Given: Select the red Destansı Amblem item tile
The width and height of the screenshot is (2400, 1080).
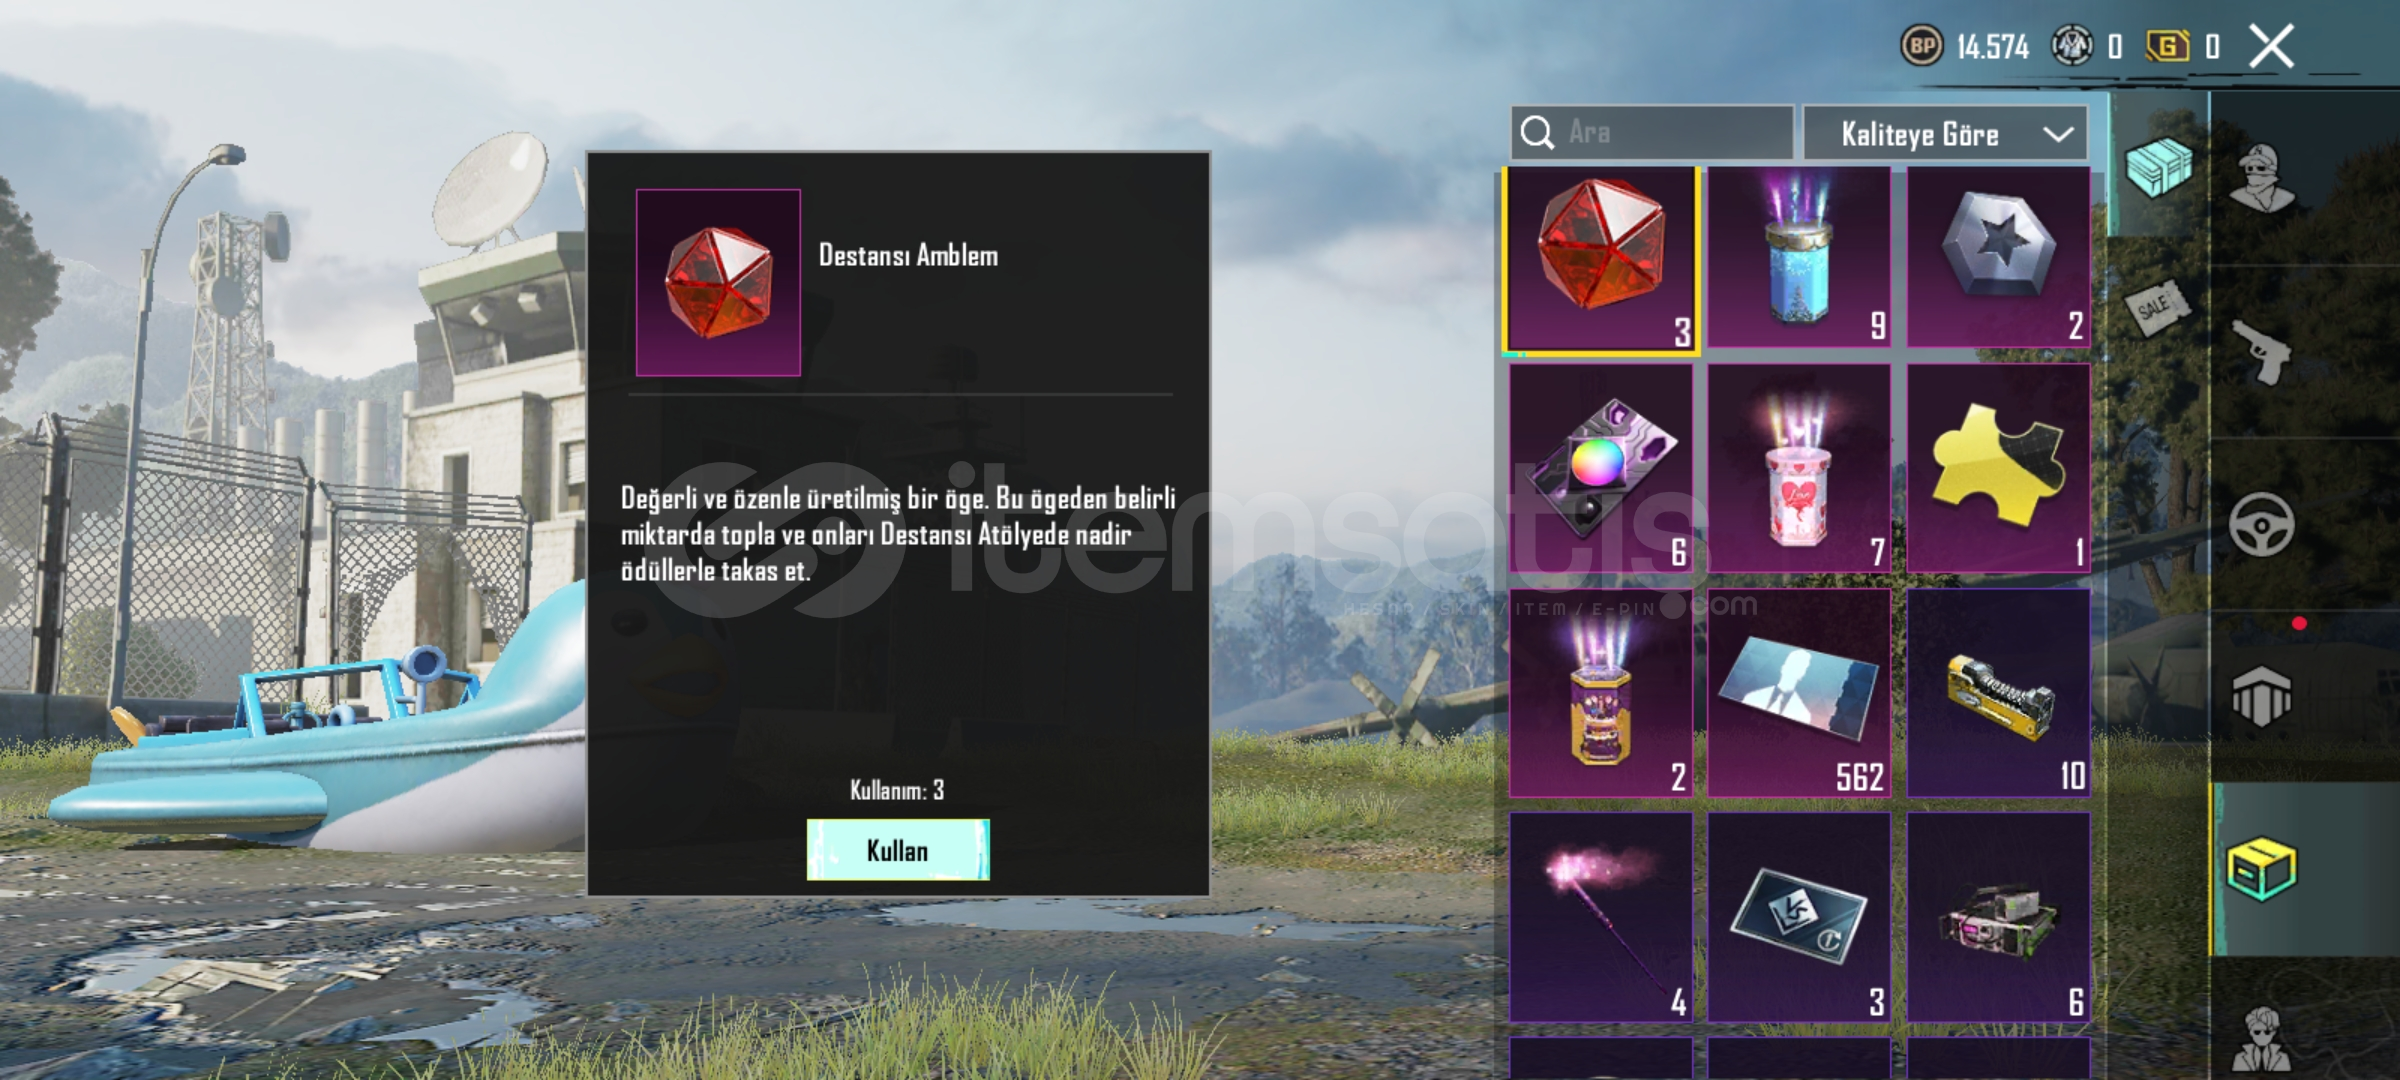Looking at the screenshot, I should [1601, 261].
